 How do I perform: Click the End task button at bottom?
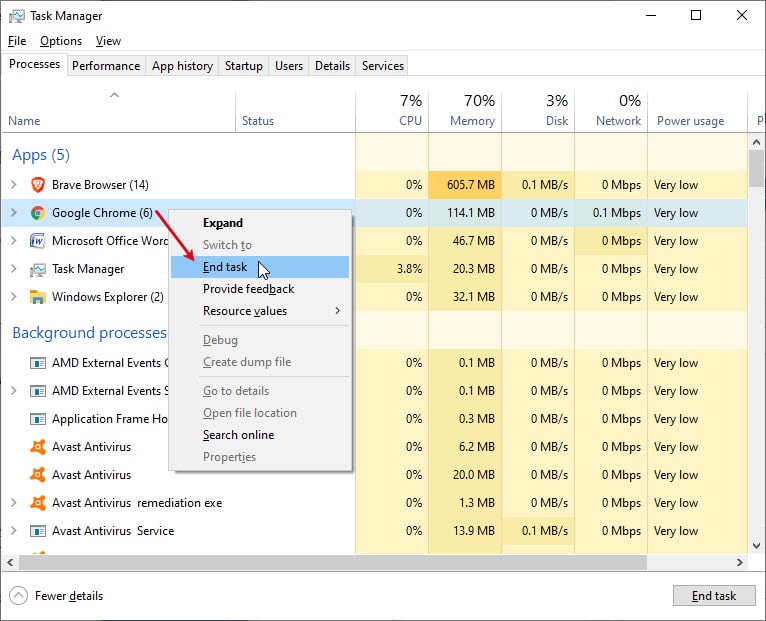(714, 596)
